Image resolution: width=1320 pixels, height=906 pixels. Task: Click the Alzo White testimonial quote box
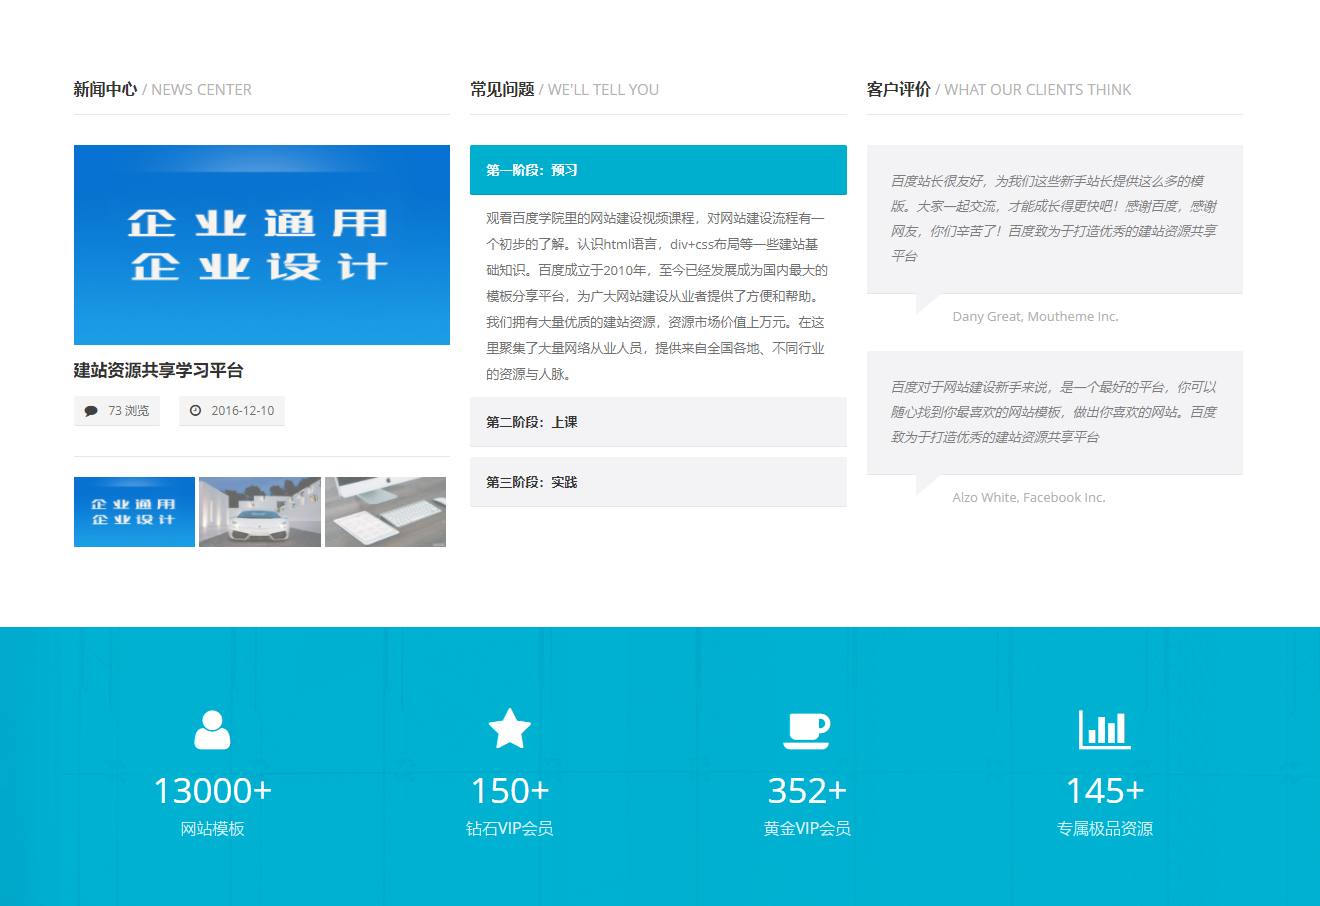[1054, 412]
